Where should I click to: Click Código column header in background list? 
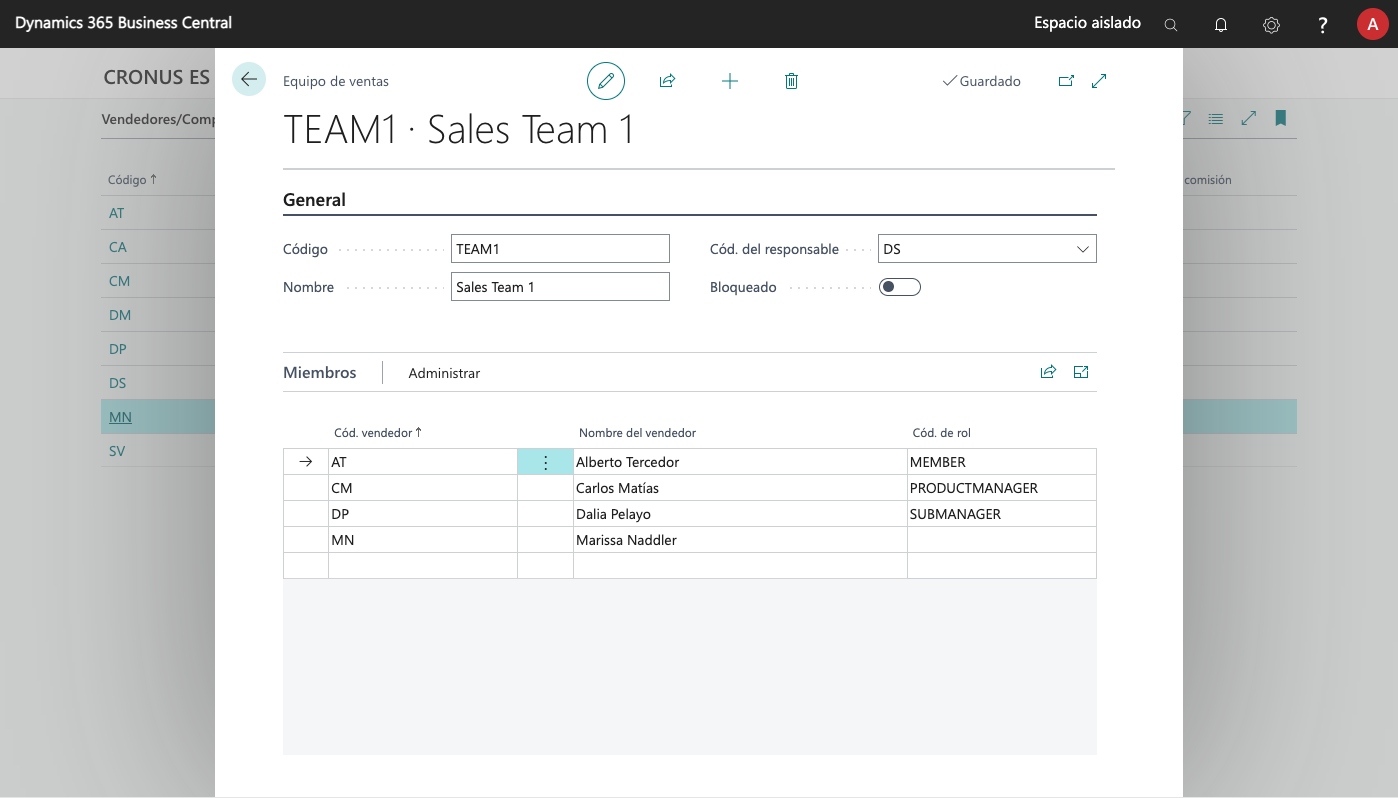pos(133,180)
